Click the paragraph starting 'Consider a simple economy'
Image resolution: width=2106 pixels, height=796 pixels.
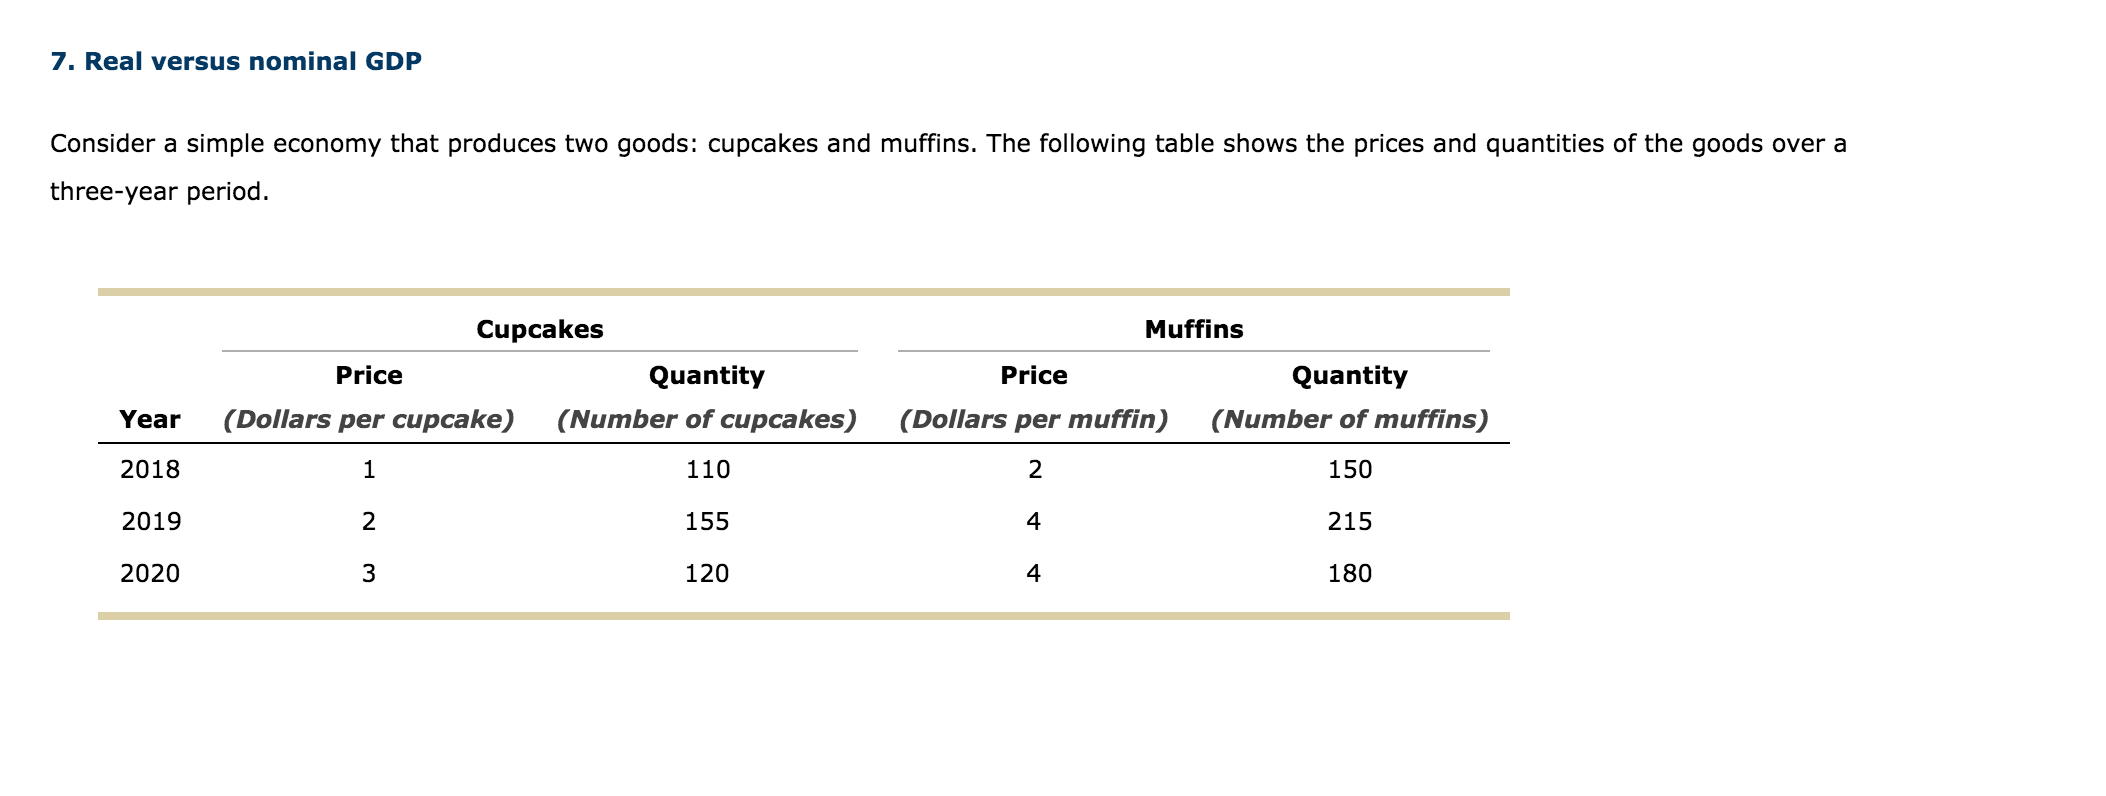pyautogui.click(x=948, y=167)
